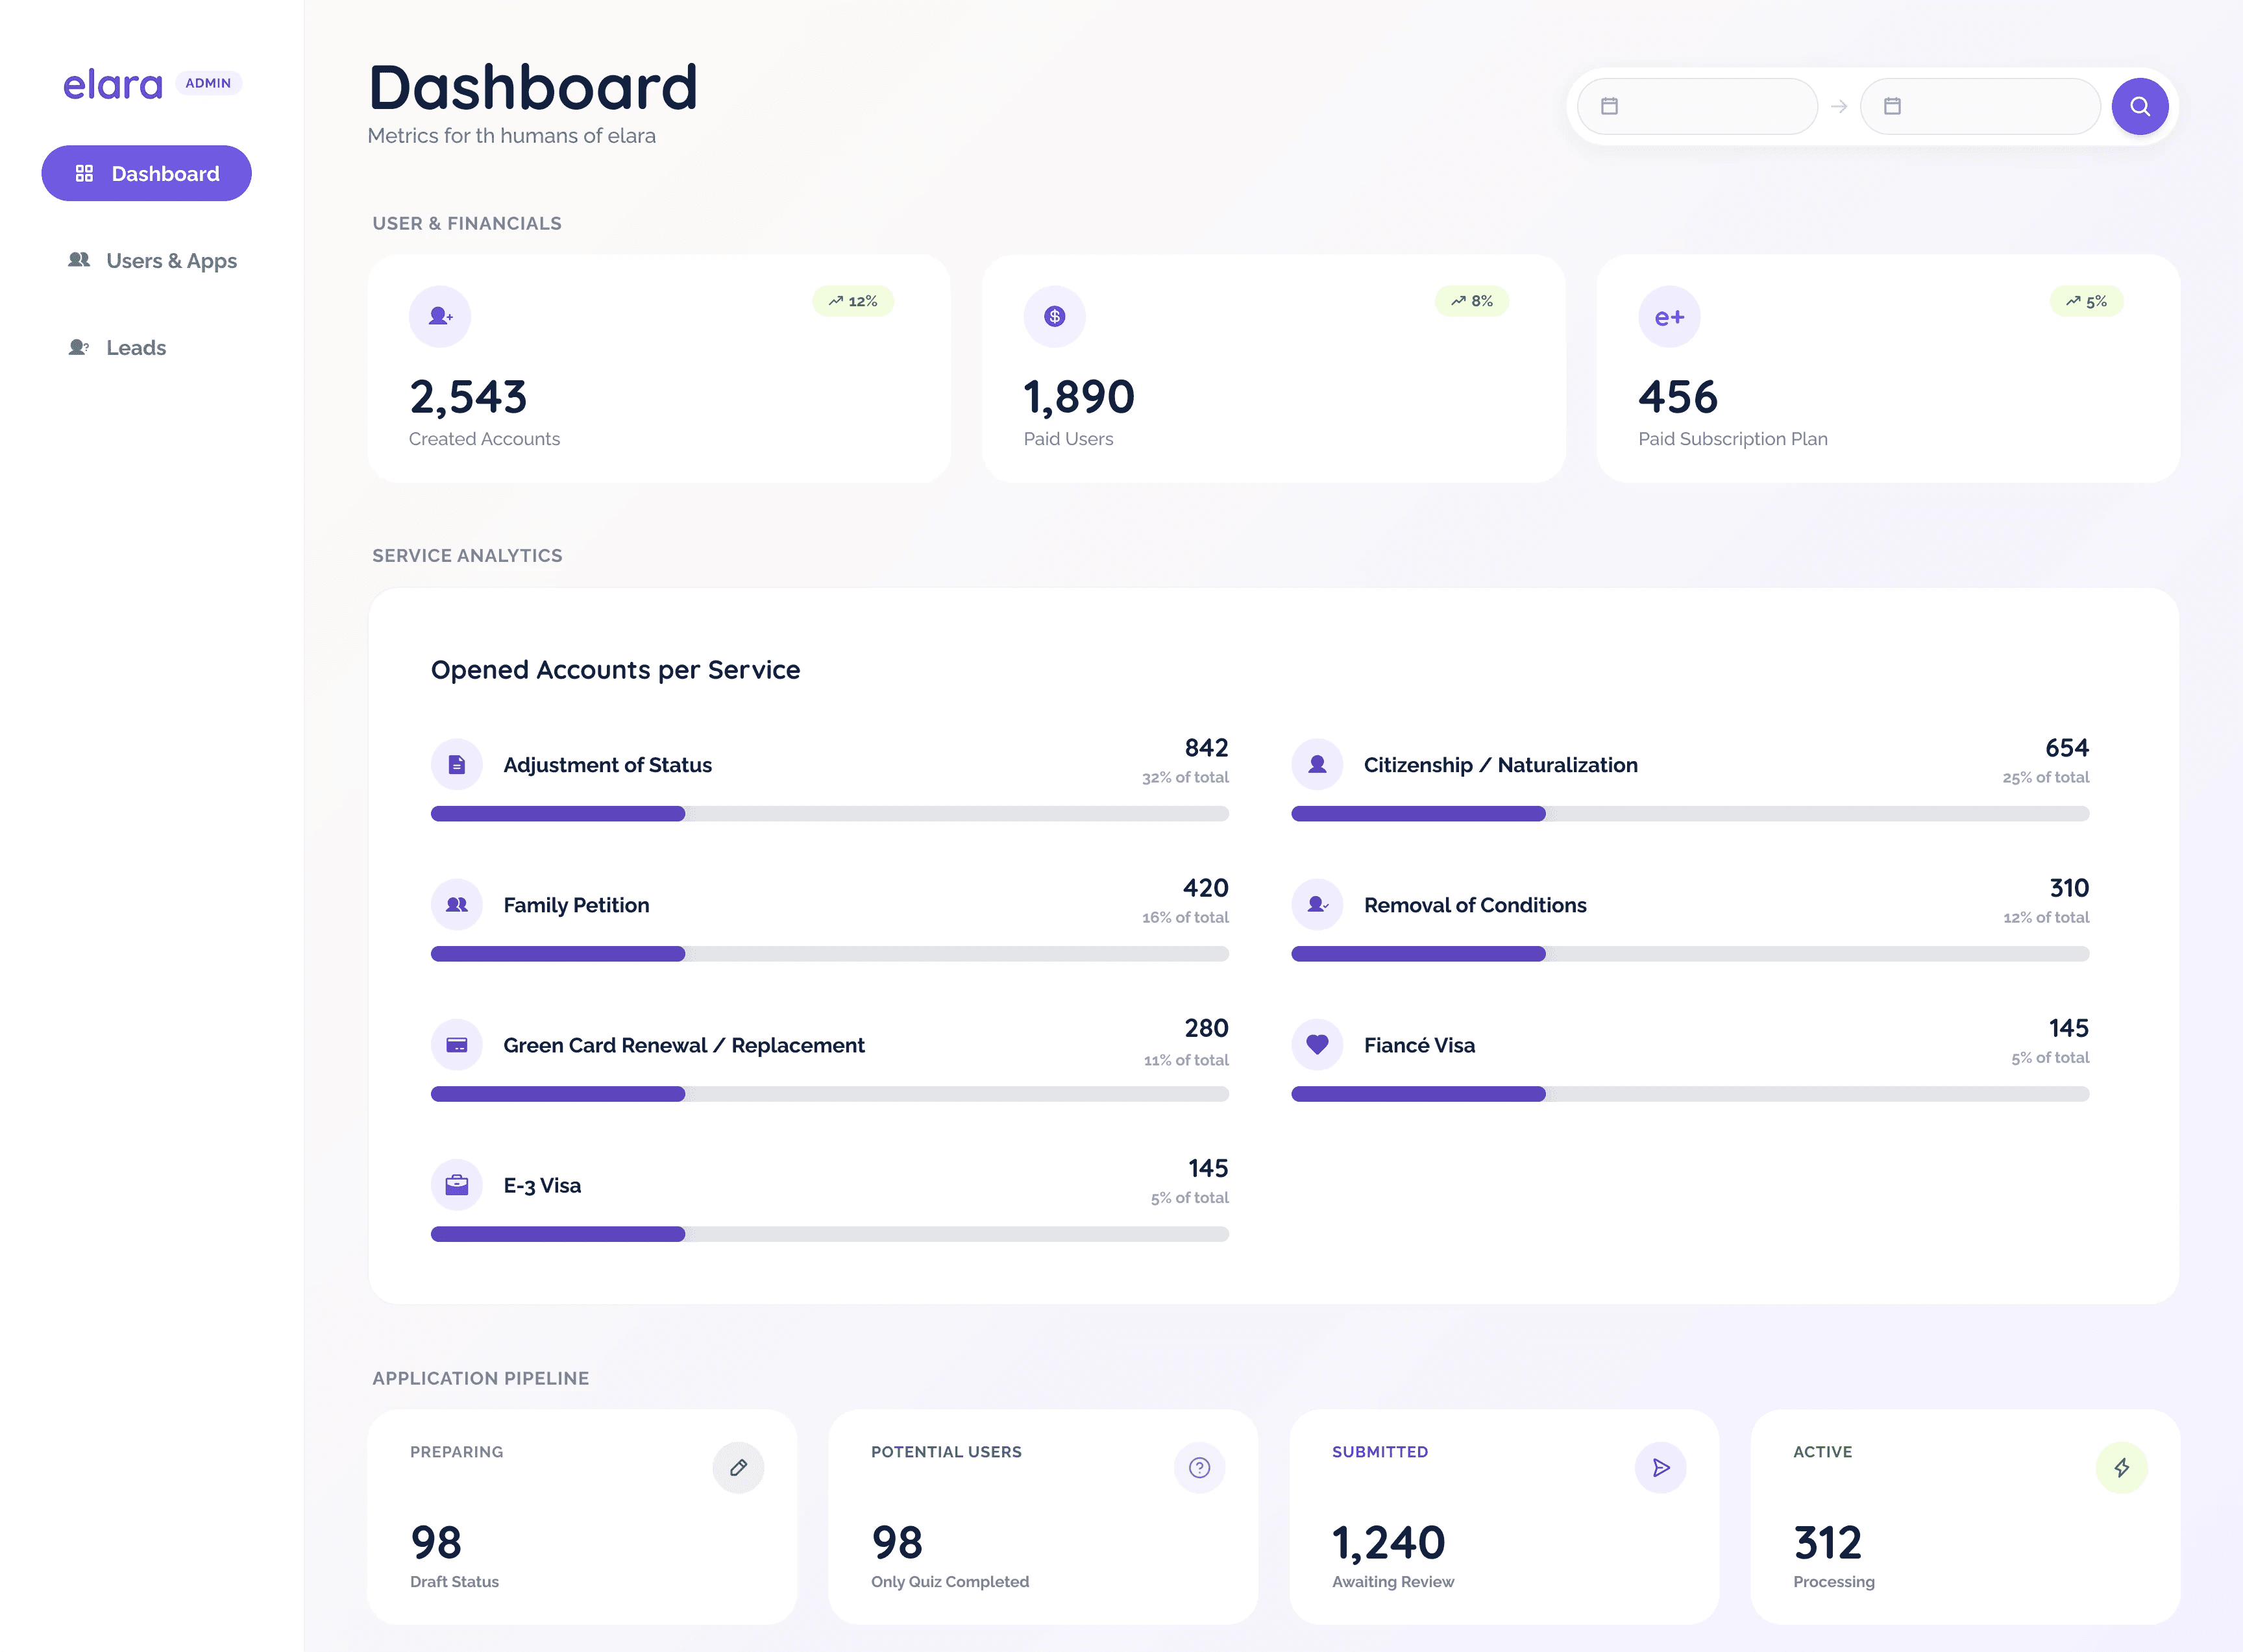2243x1652 pixels.
Task: Click the 2,543 Created Accounts value
Action: pyautogui.click(x=468, y=397)
